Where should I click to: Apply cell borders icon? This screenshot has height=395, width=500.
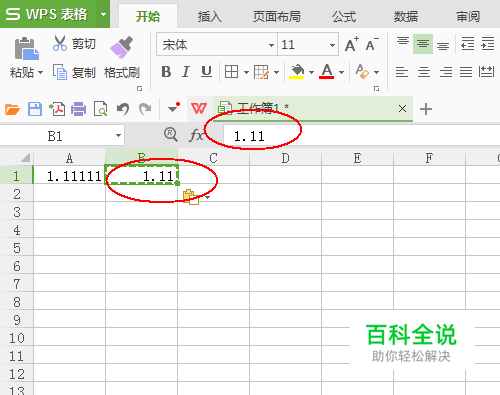coord(231,72)
